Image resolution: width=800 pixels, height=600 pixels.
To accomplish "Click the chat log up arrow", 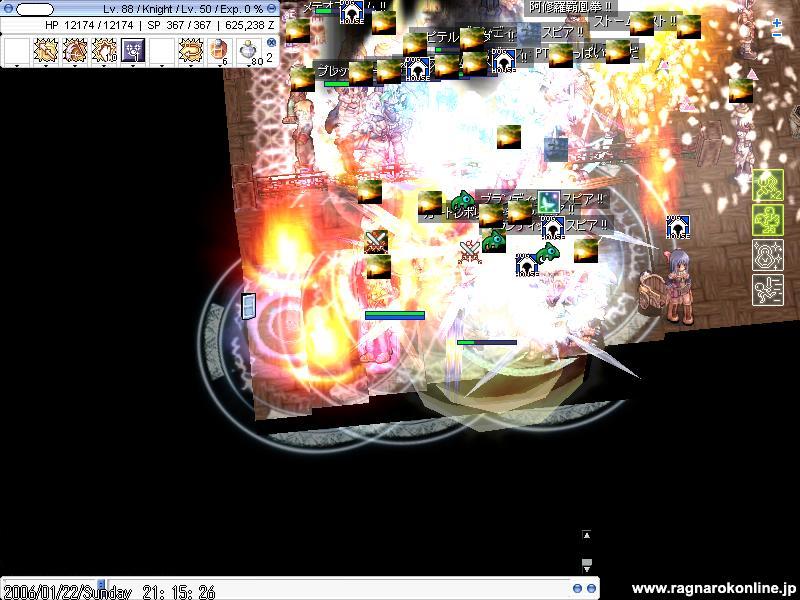I will coord(587,535).
